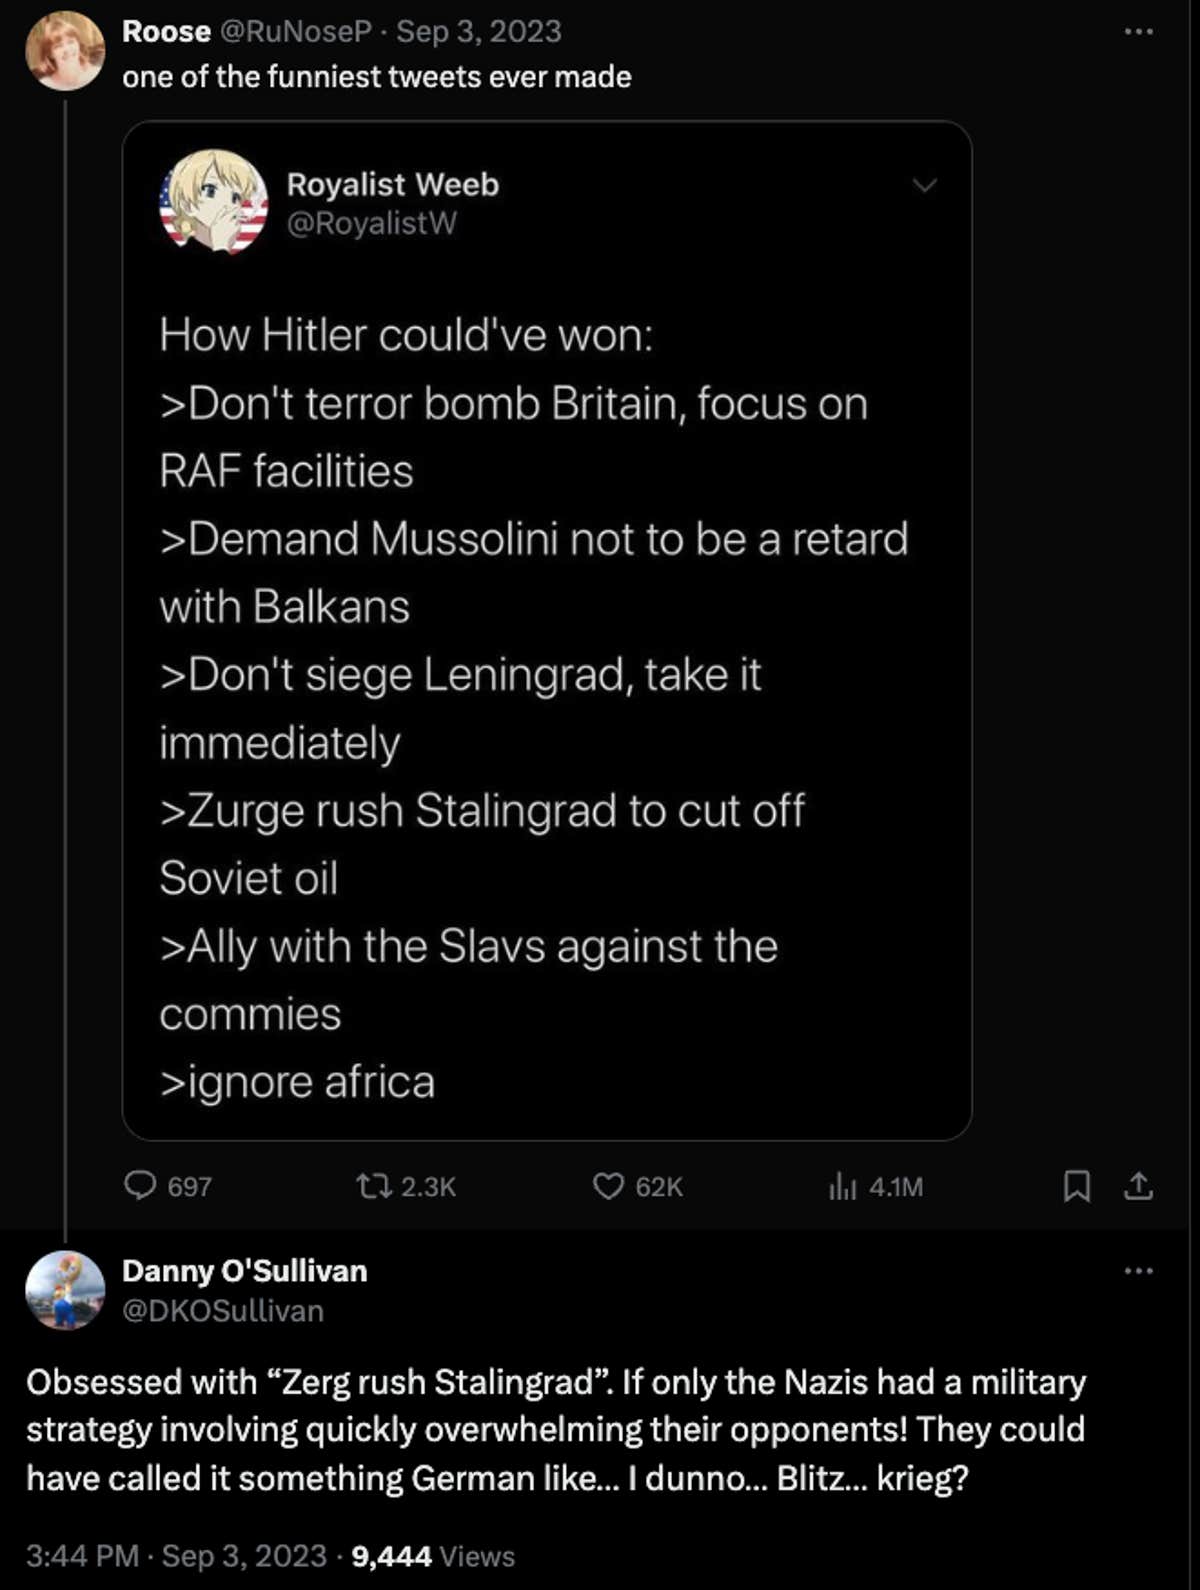Go to the @RoyalistW handle
The height and width of the screenshot is (1590, 1200).
pyautogui.click(x=371, y=223)
